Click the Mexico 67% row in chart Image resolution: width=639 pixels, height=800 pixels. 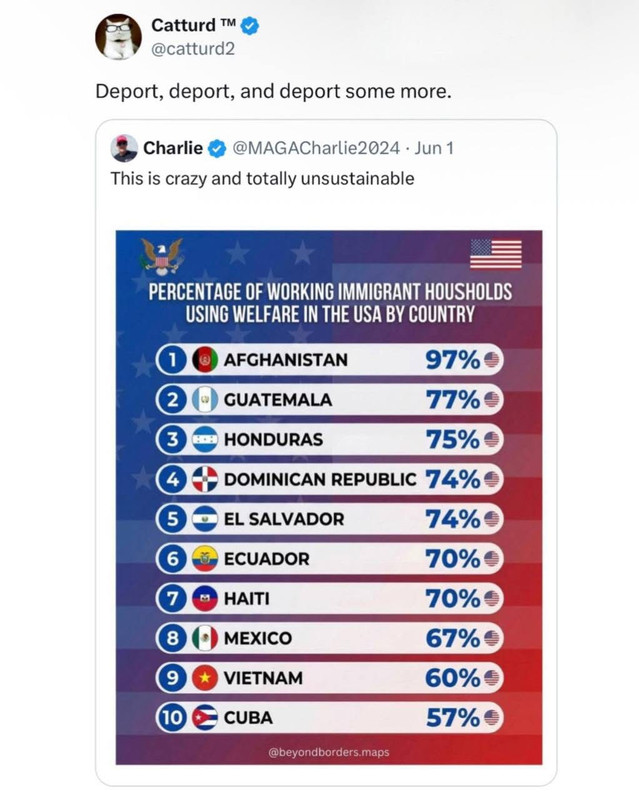tap(330, 638)
